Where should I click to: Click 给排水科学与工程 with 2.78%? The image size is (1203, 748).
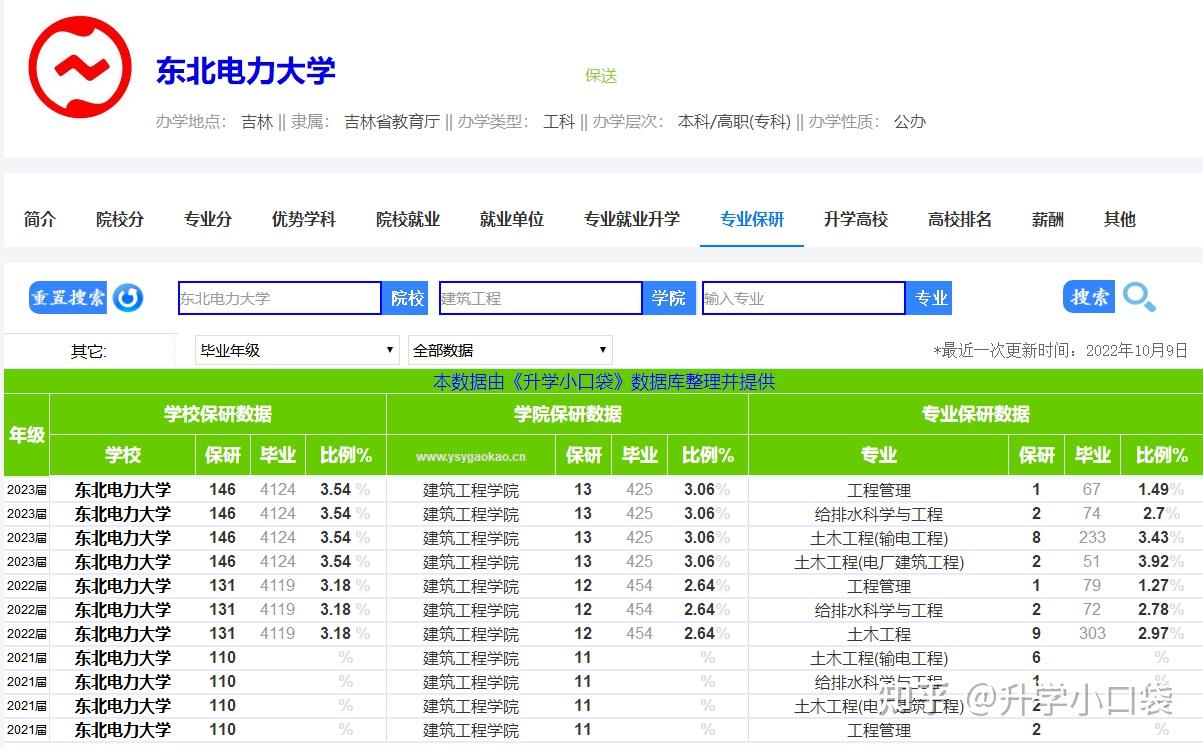click(879, 610)
